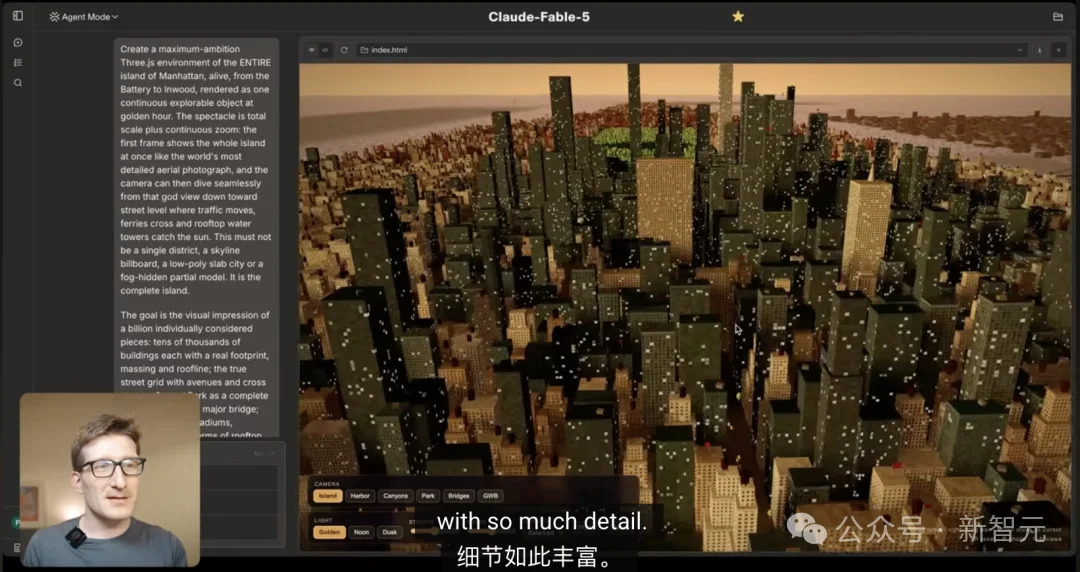Image resolution: width=1080 pixels, height=572 pixels.
Task: Select the Noon light option
Action: pos(362,532)
